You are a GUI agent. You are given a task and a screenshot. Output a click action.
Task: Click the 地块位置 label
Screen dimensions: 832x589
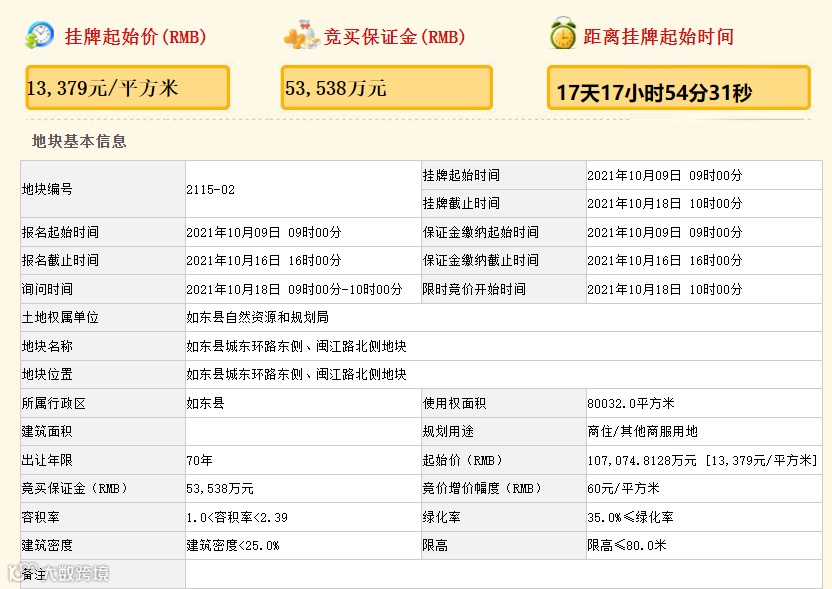47,374
